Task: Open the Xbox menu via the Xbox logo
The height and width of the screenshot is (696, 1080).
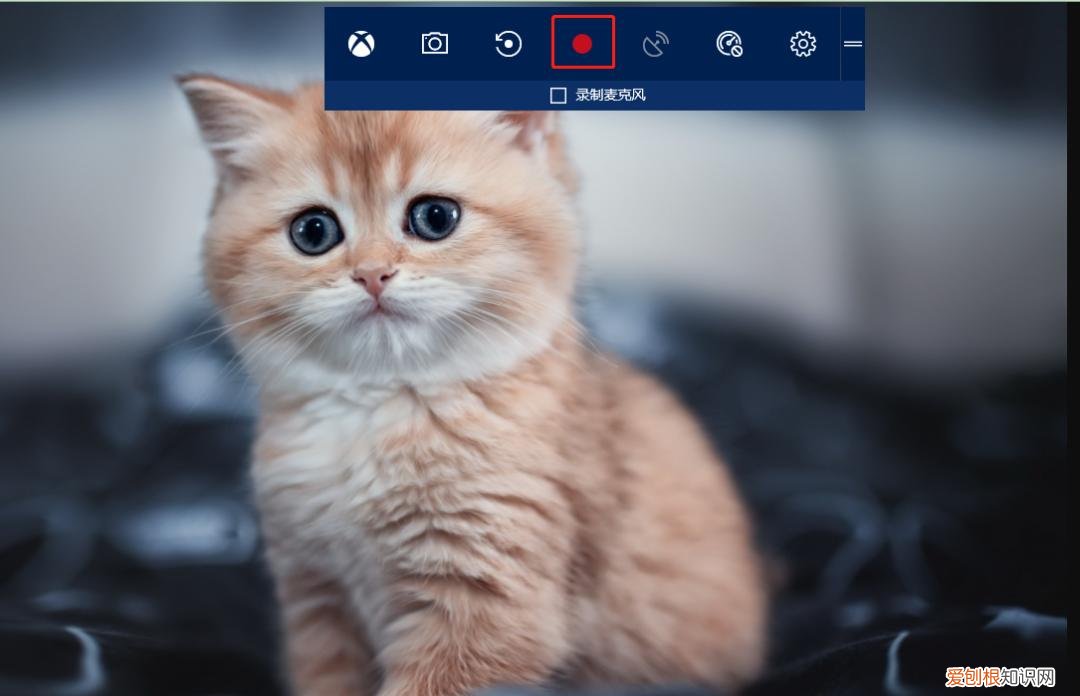Action: coord(361,43)
